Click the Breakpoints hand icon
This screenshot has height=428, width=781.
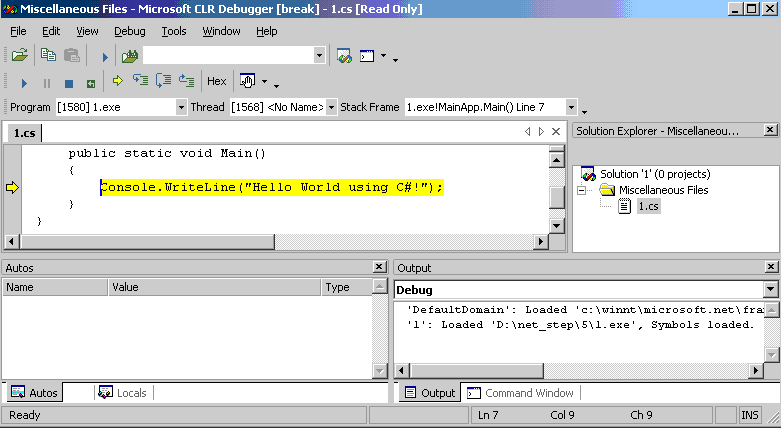[247, 81]
